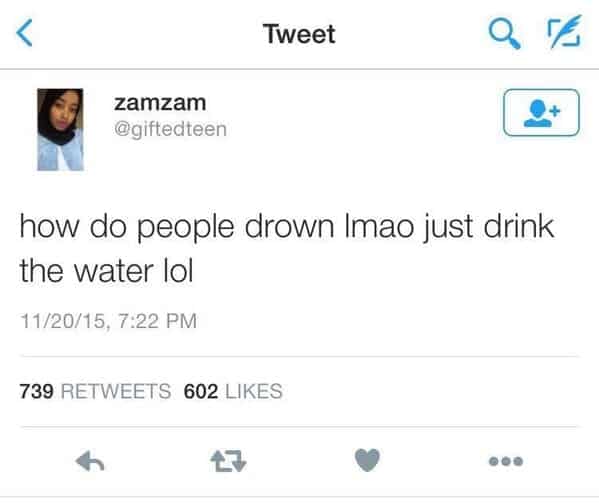The height and width of the screenshot is (503, 599).
Task: Compose a new tweet with quill icon
Action: coord(565,32)
